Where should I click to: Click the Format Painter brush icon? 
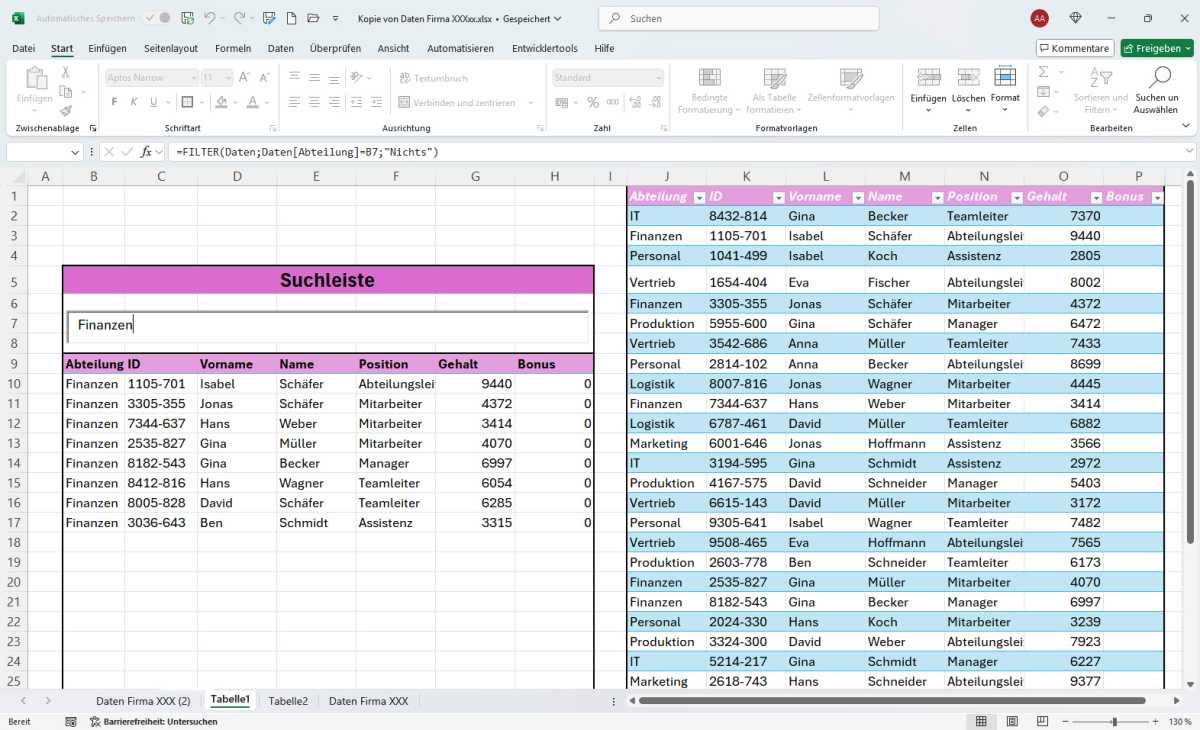click(66, 111)
